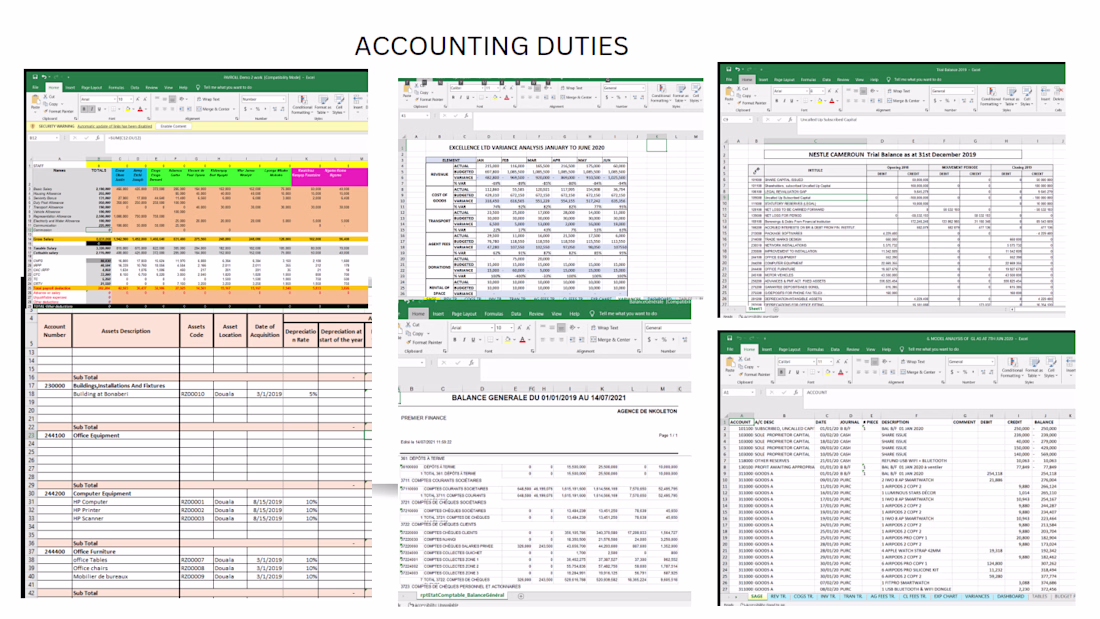Click Accounting Number Format dollar in GL Model Analysis
The height and width of the screenshot is (619, 1100).
pyautogui.click(x=951, y=372)
